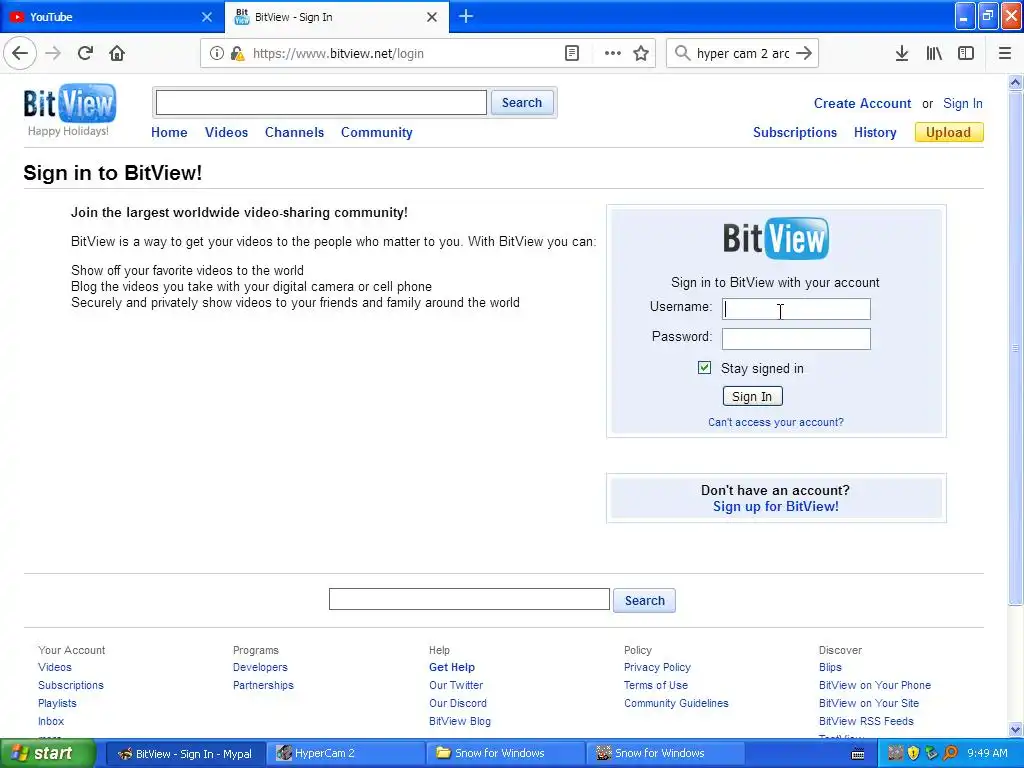The width and height of the screenshot is (1024, 768).
Task: Click the magnifier icon in the system tray
Action: 950,753
